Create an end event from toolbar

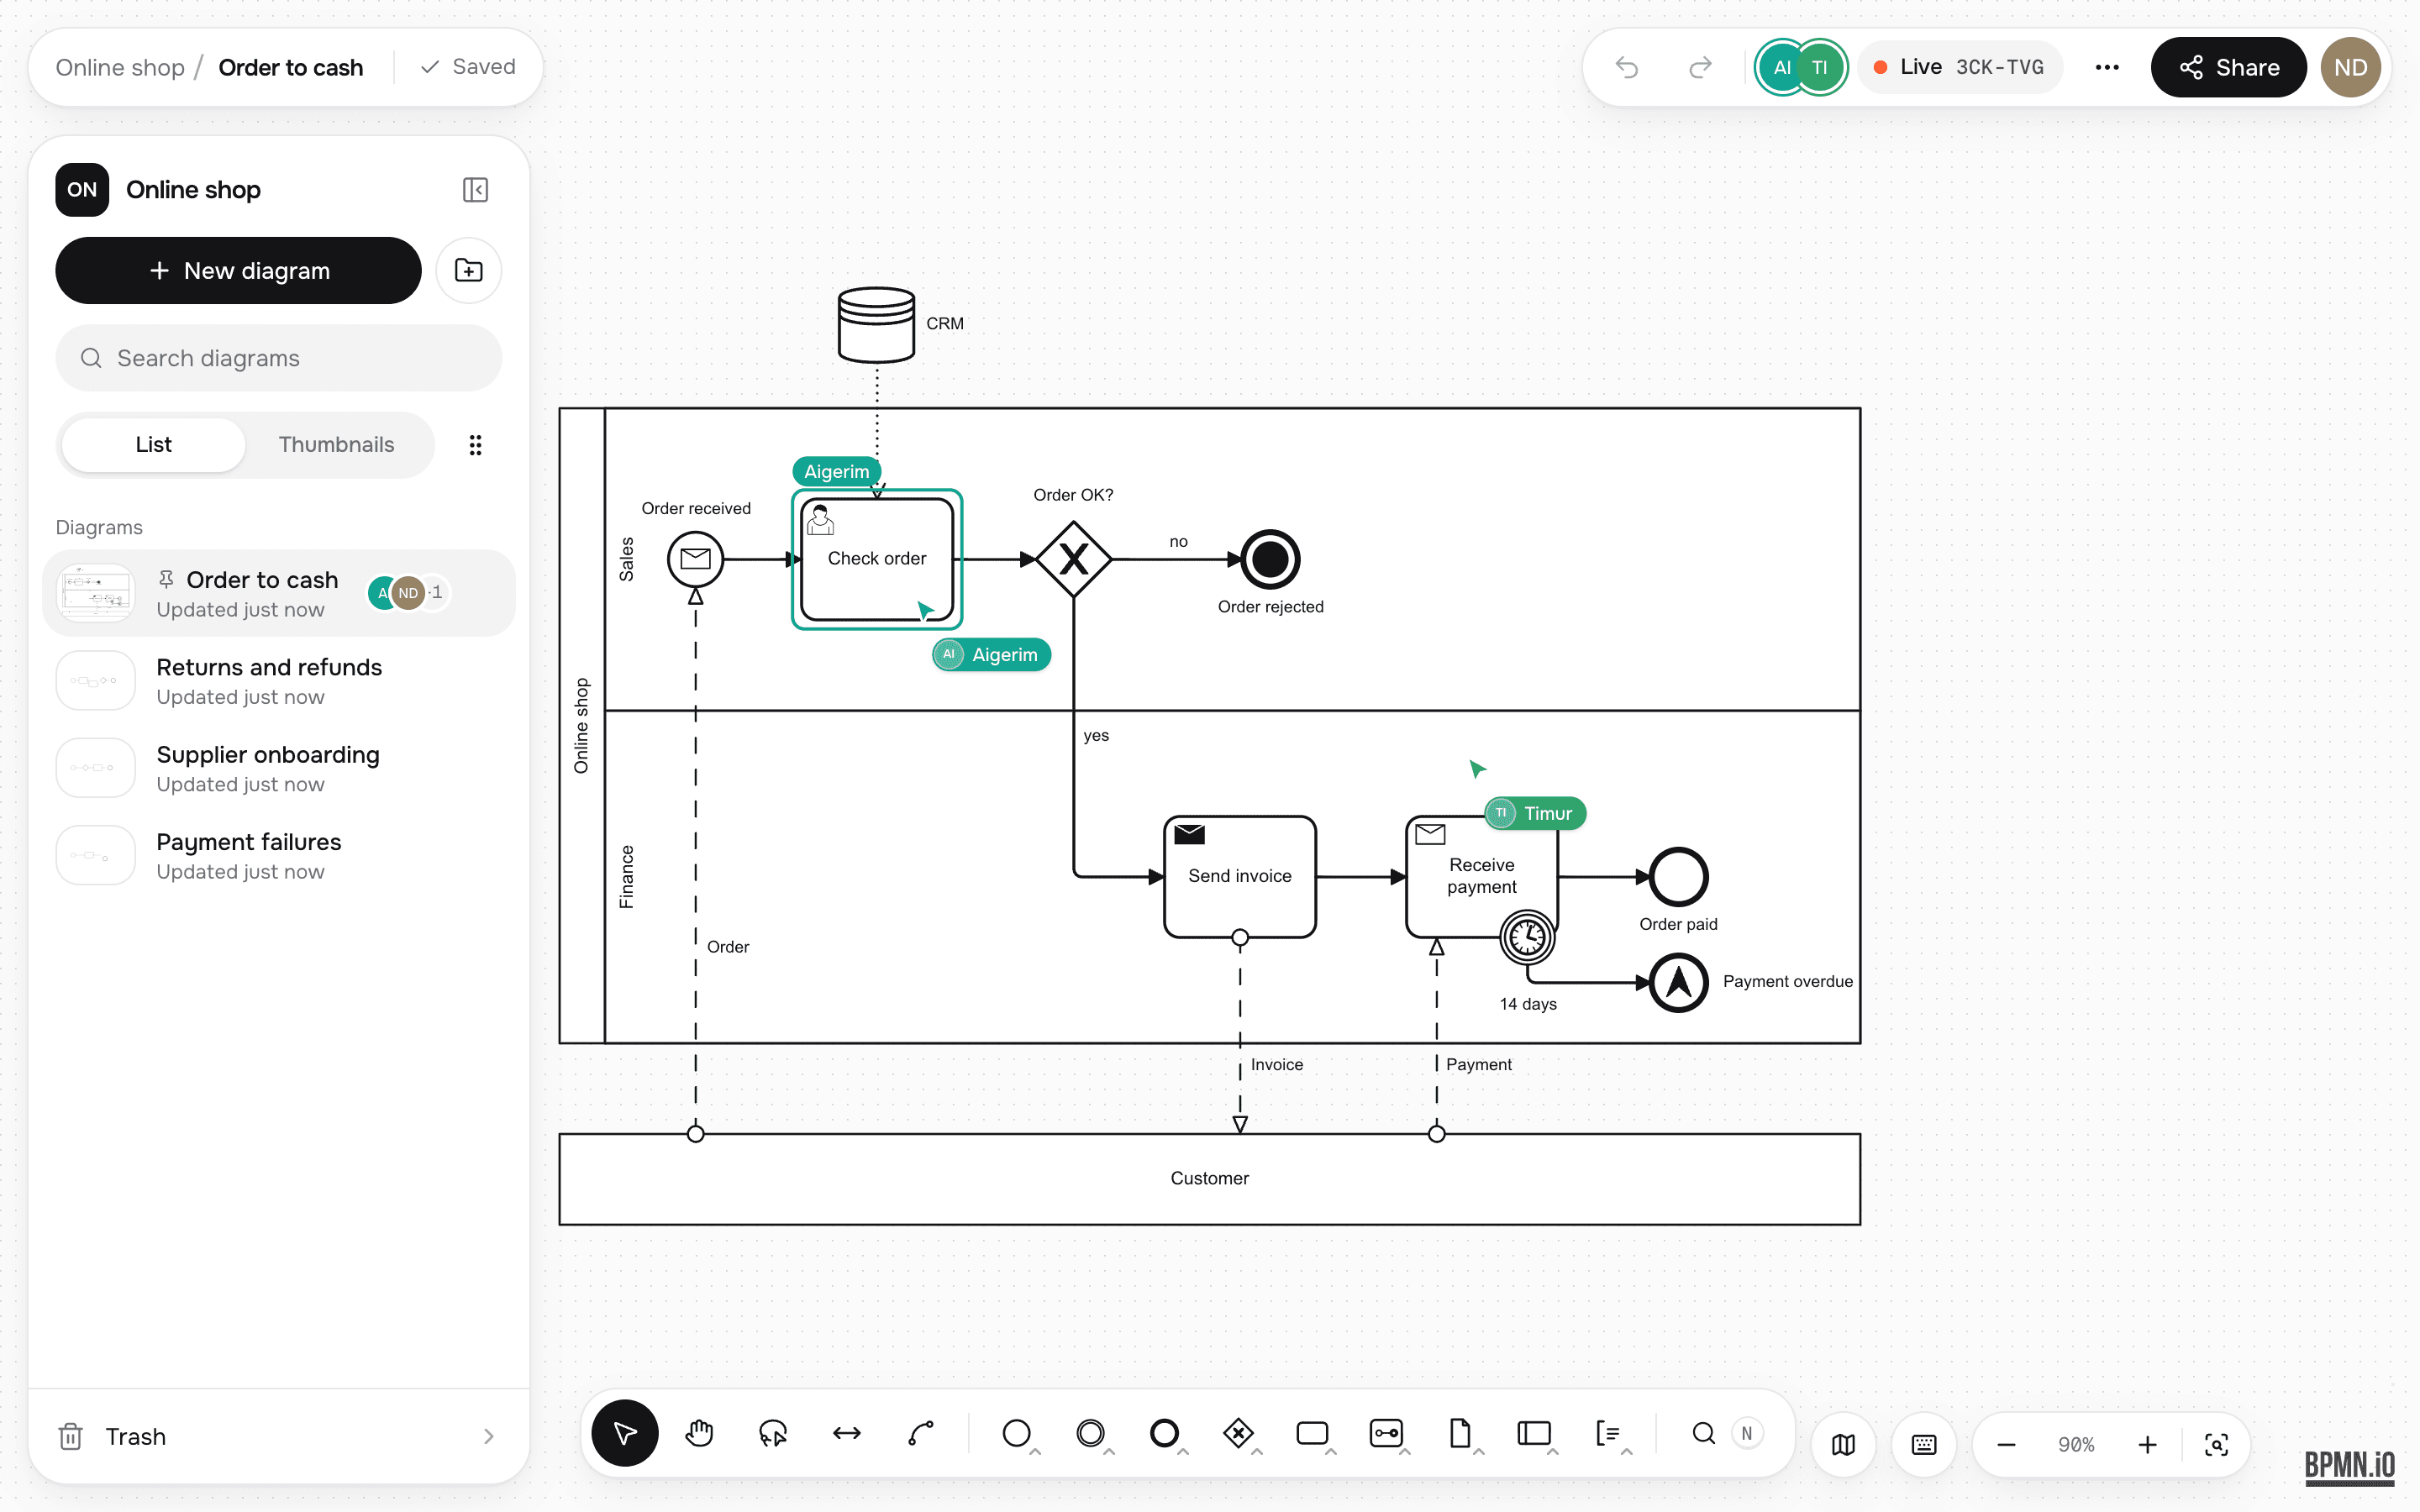[1165, 1433]
